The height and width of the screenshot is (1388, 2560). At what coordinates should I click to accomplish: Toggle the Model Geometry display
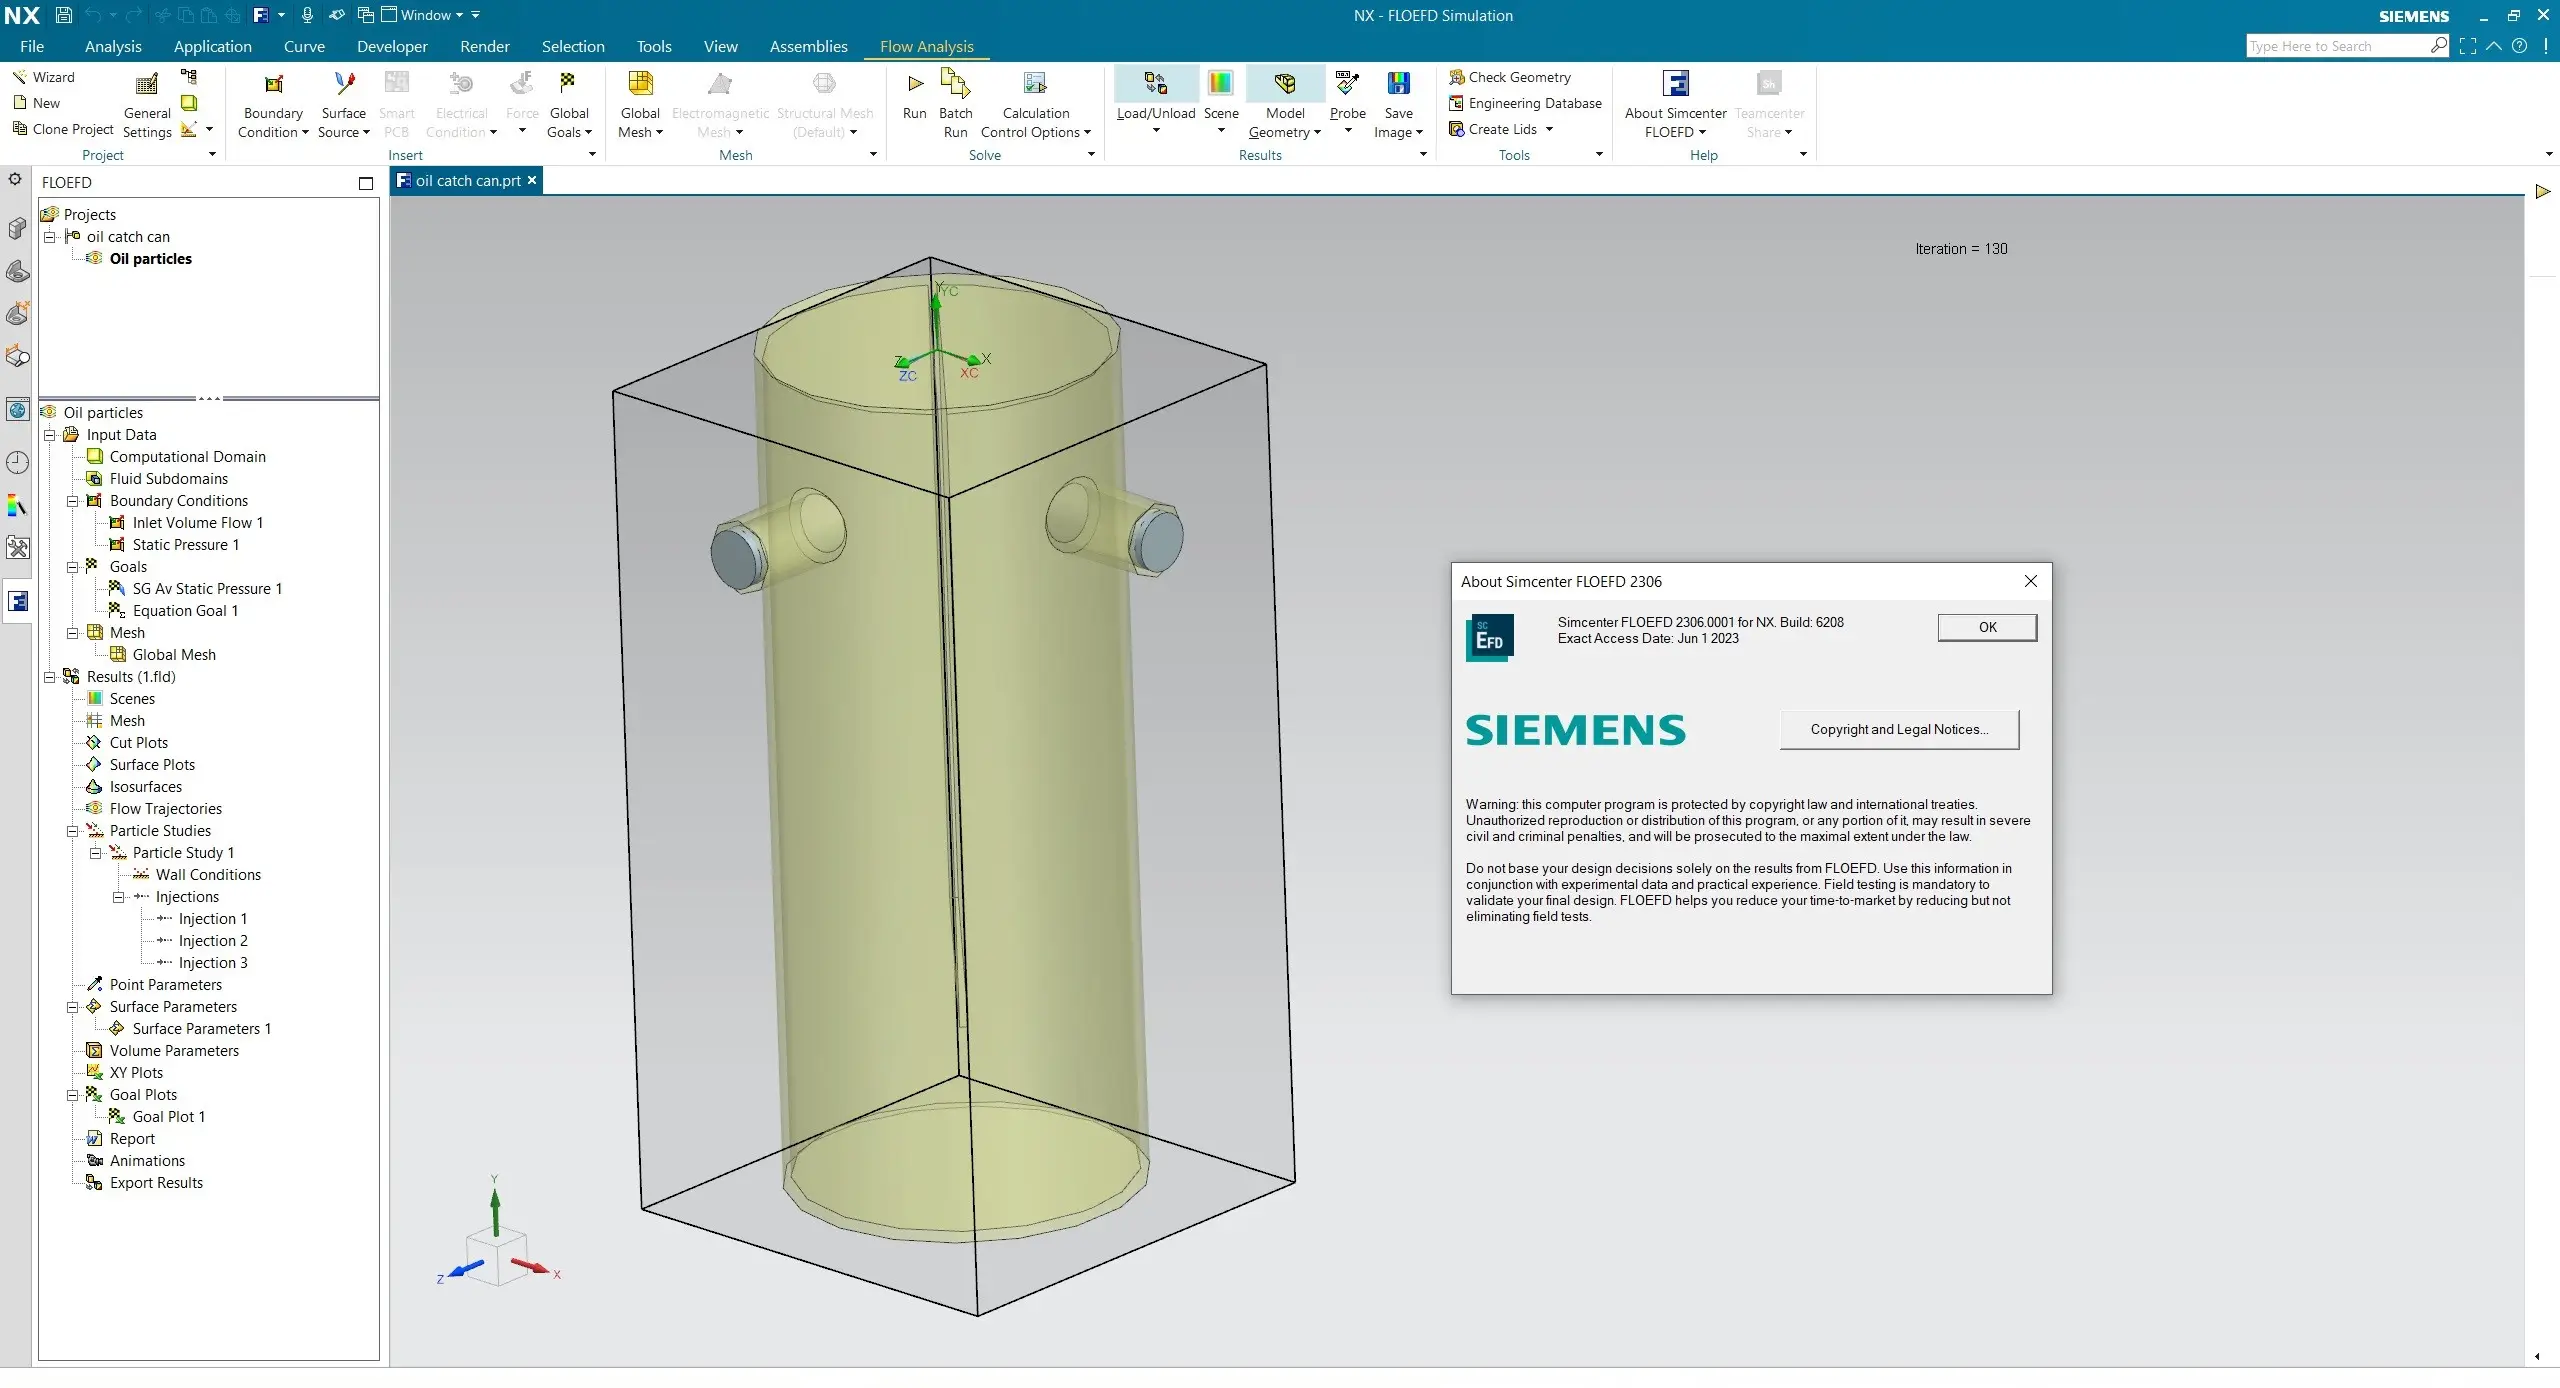click(x=1285, y=84)
